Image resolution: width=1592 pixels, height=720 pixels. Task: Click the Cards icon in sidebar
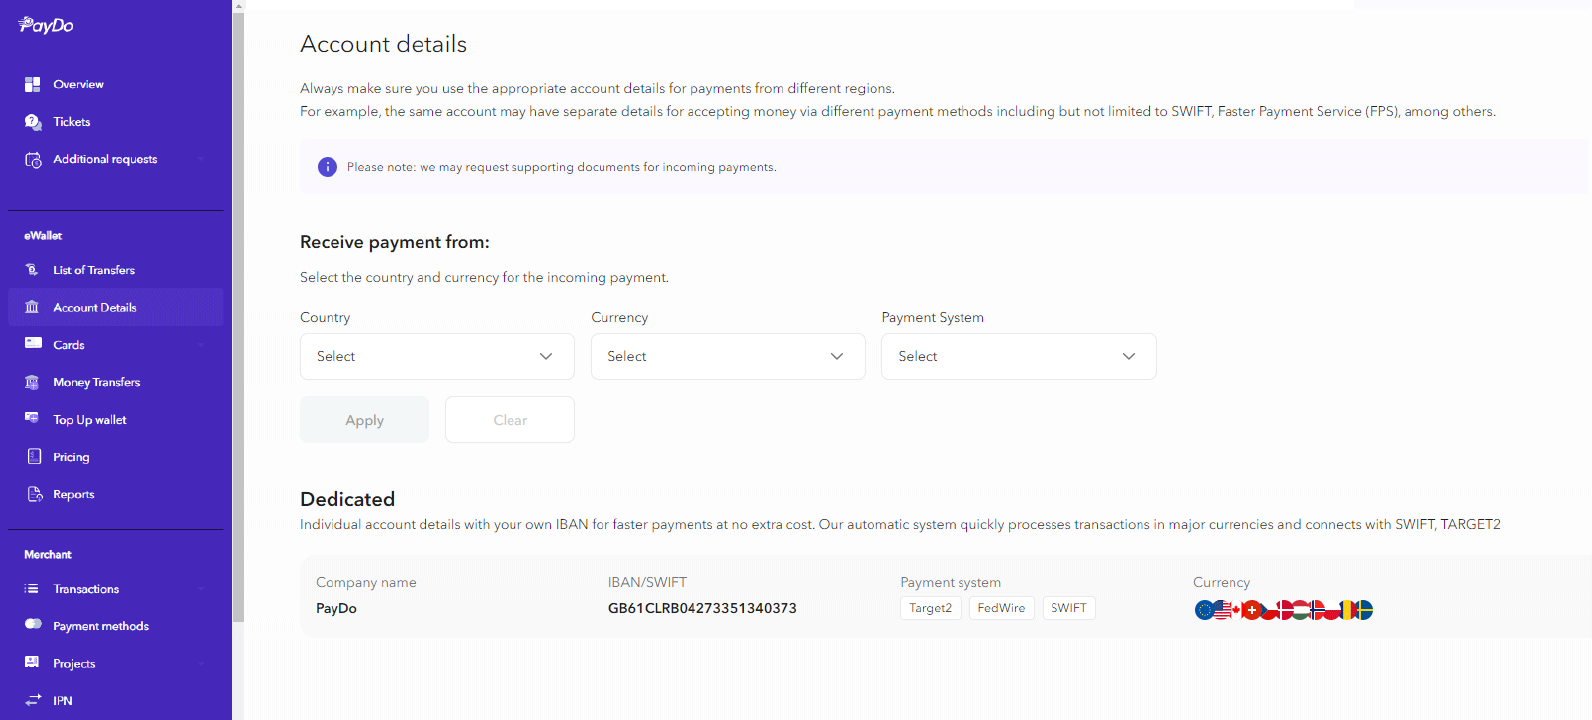tap(33, 344)
